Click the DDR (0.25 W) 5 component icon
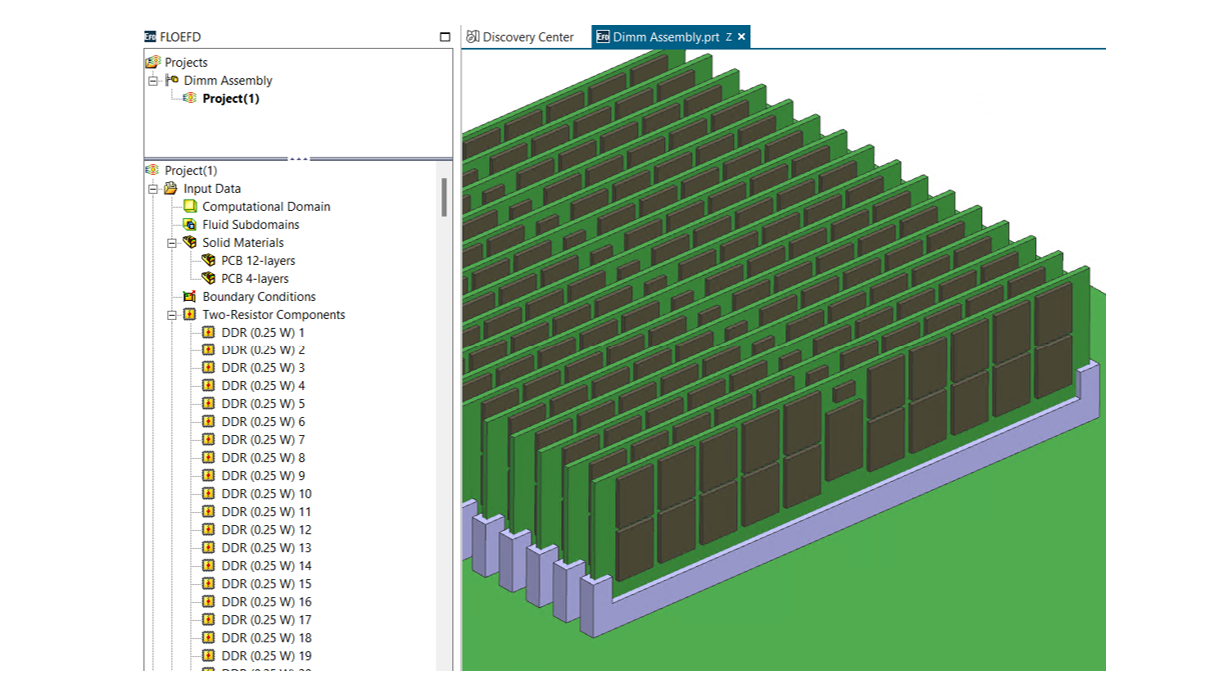This screenshot has width=1217, height=695. [x=208, y=404]
